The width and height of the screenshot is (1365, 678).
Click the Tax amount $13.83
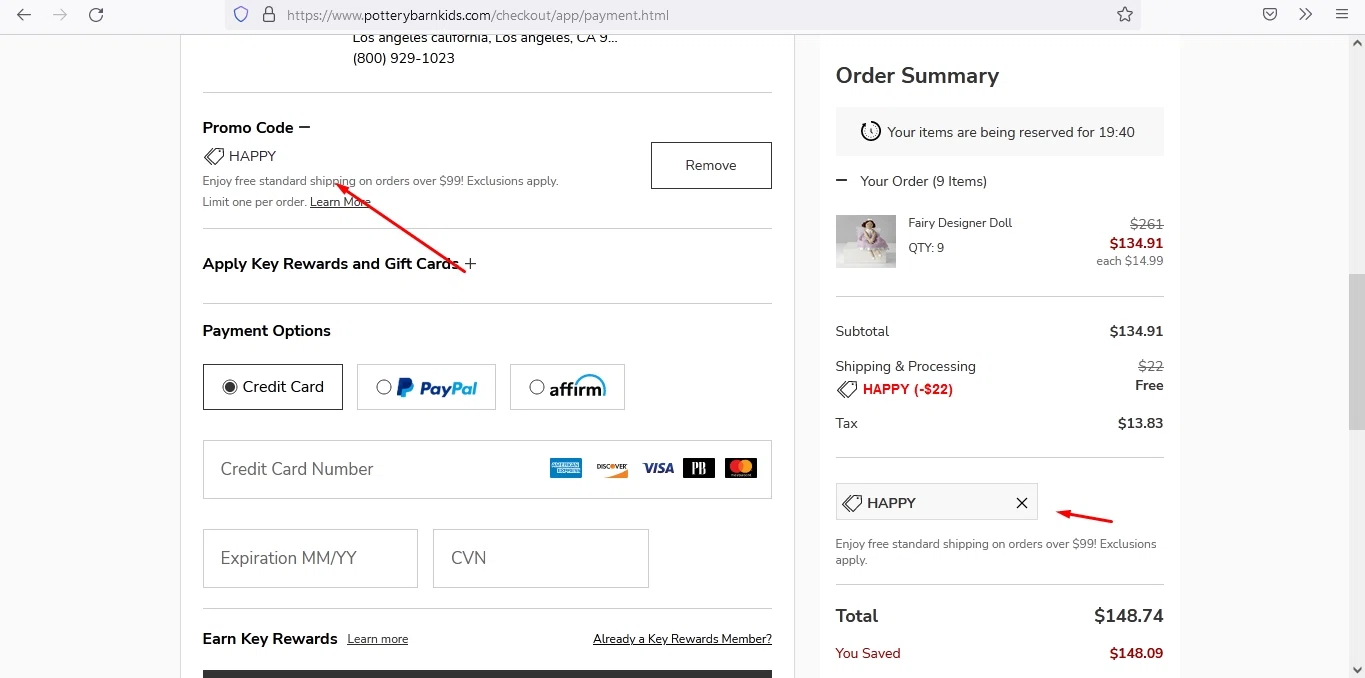pyautogui.click(x=1141, y=423)
